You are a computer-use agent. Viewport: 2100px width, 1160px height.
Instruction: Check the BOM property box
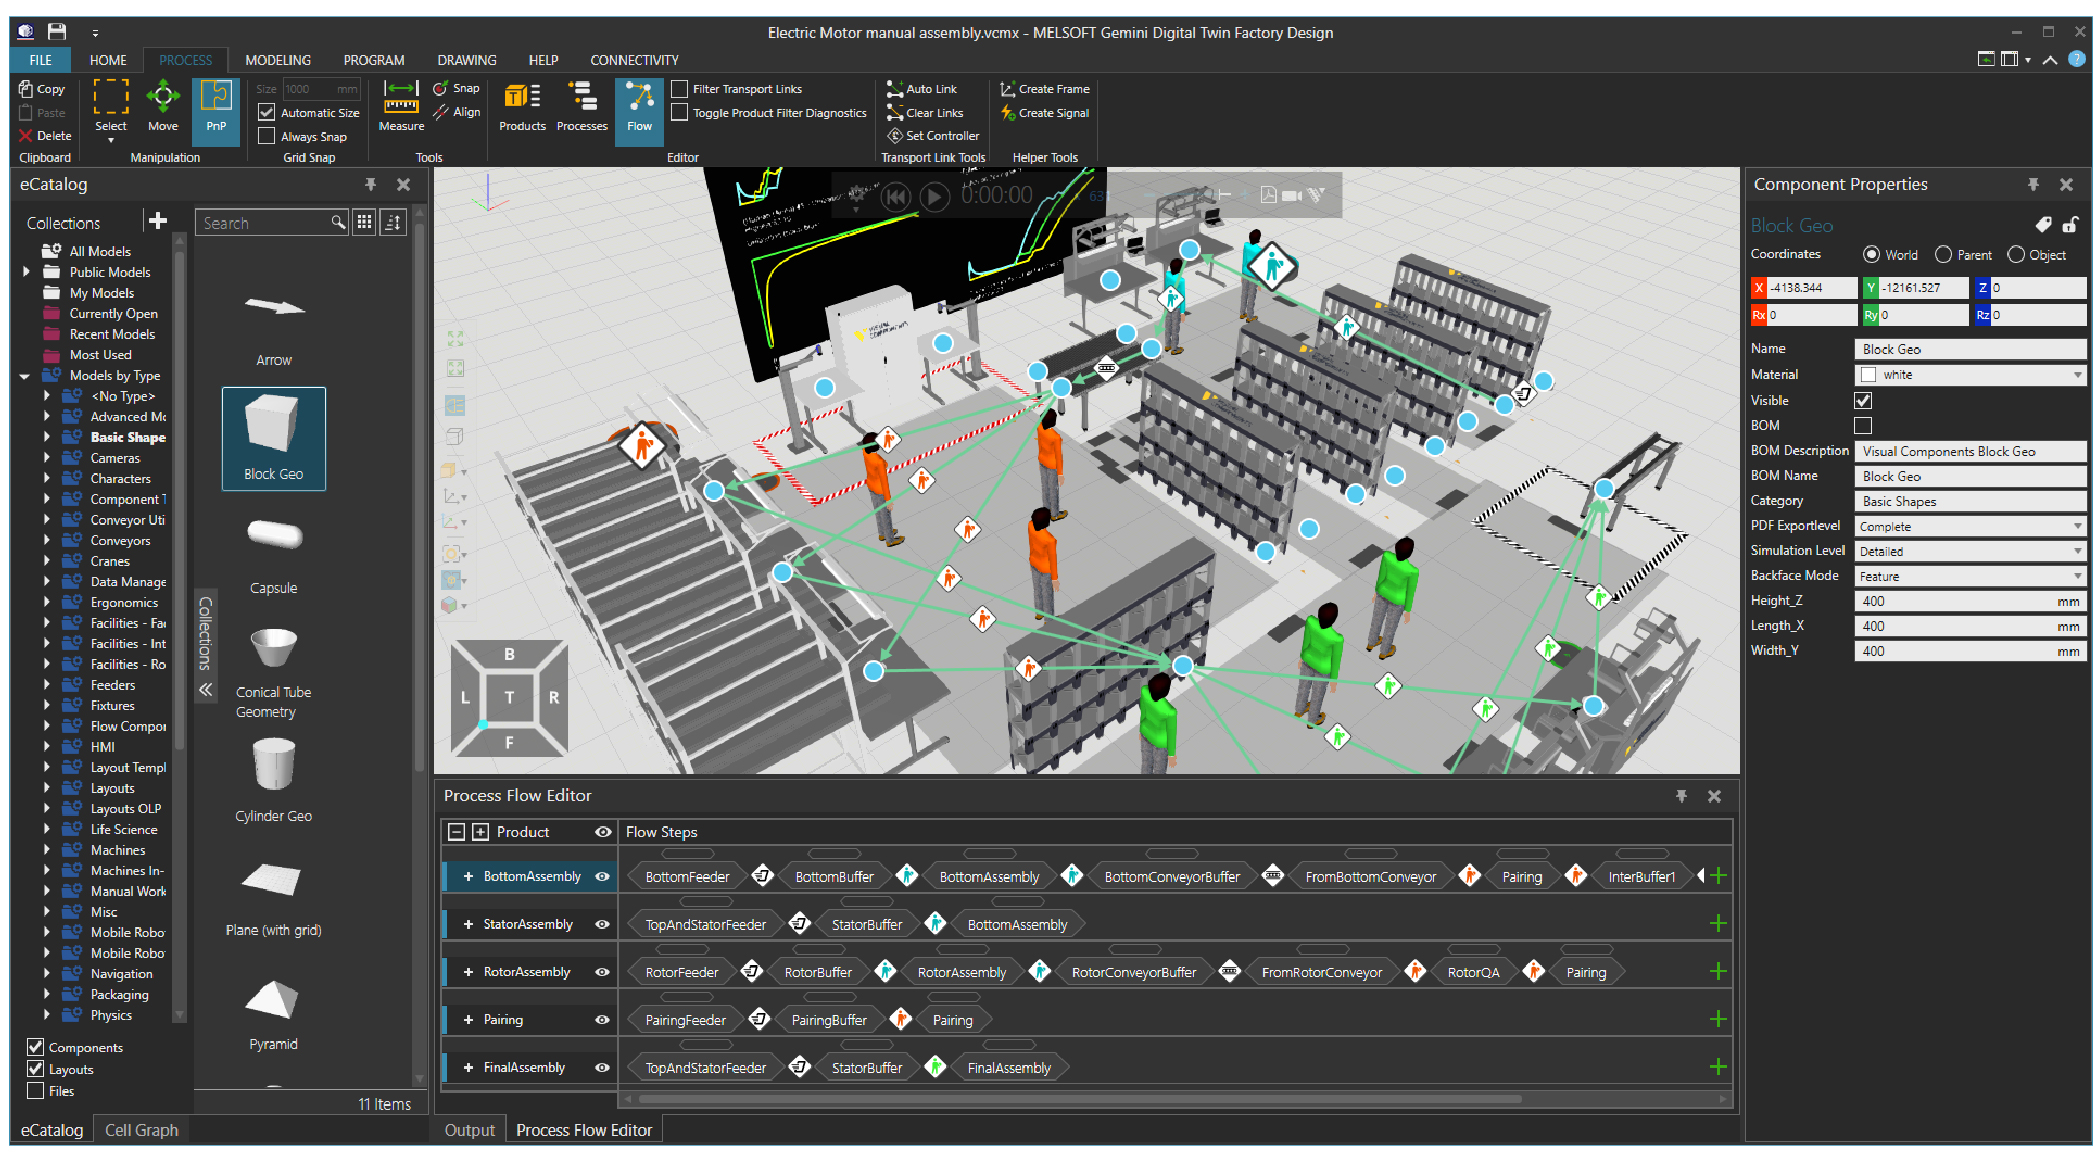coord(1863,426)
